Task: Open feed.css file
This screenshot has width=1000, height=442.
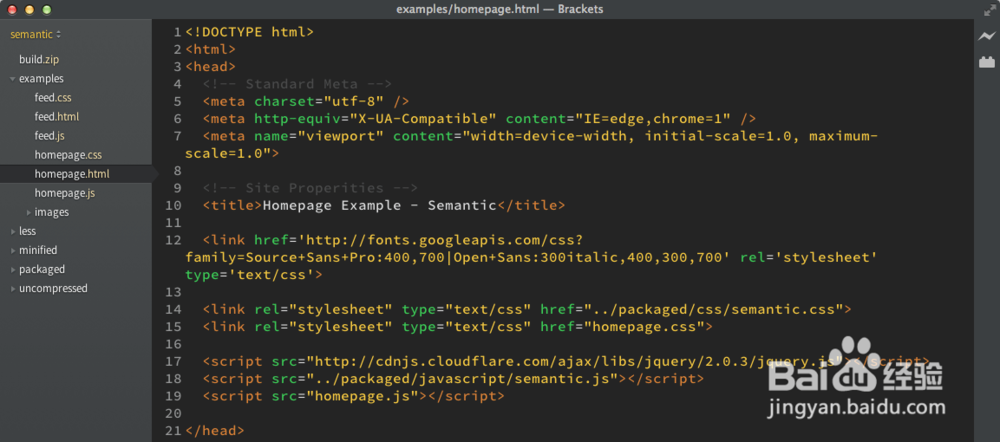Action: pos(53,98)
